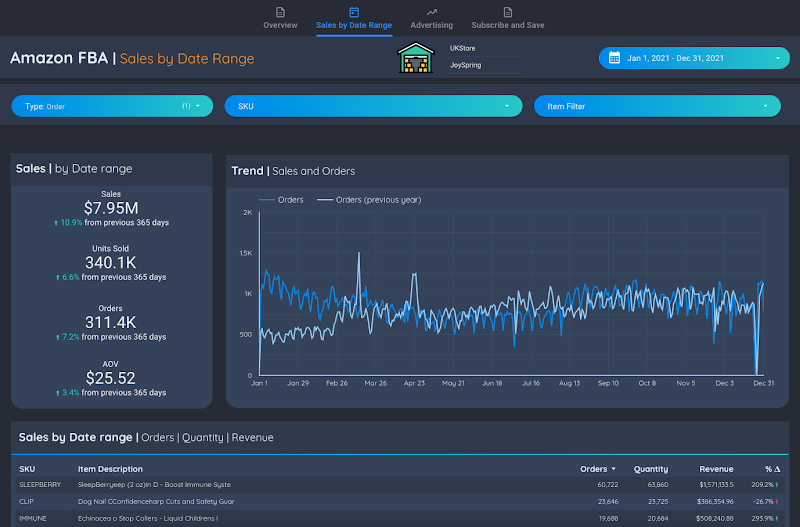Click the Dec 31 axis label
800x527 pixels.
(763, 383)
